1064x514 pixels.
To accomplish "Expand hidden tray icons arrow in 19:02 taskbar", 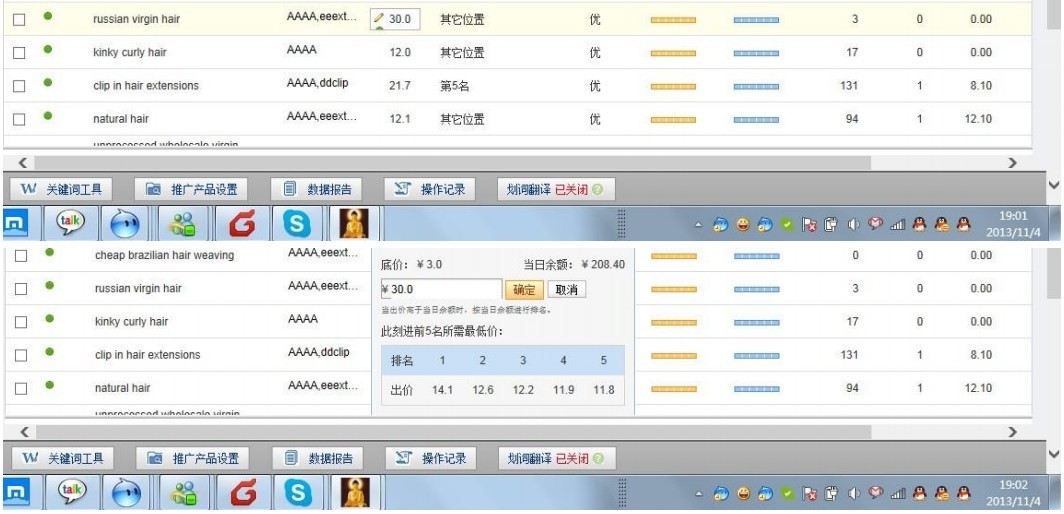I will (700, 494).
